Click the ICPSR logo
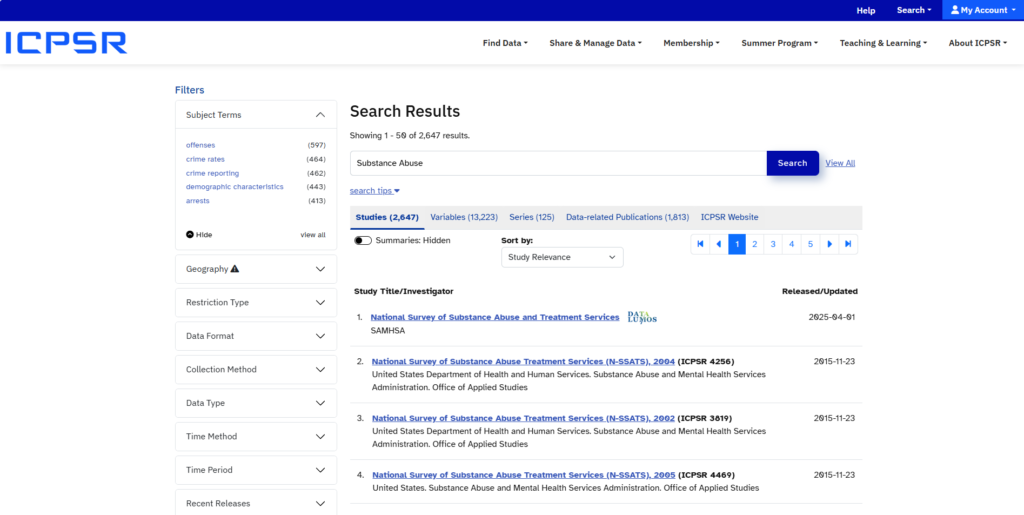The height and width of the screenshot is (515, 1024). pos(65,43)
